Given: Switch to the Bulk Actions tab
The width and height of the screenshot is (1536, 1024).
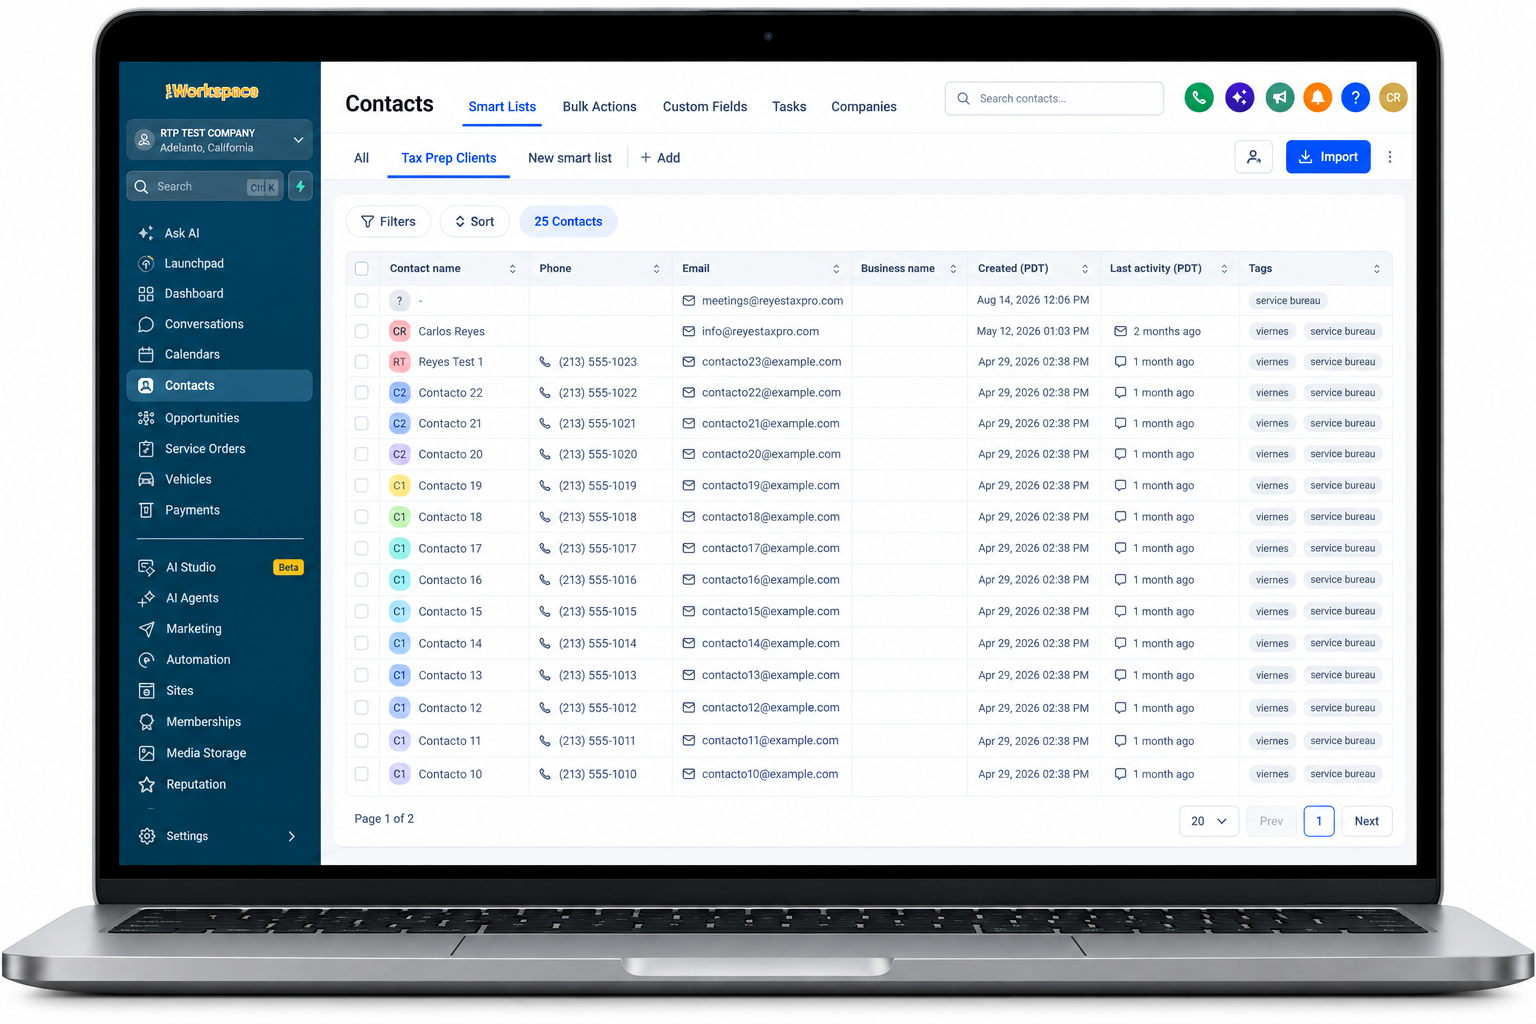Looking at the screenshot, I should pyautogui.click(x=599, y=107).
